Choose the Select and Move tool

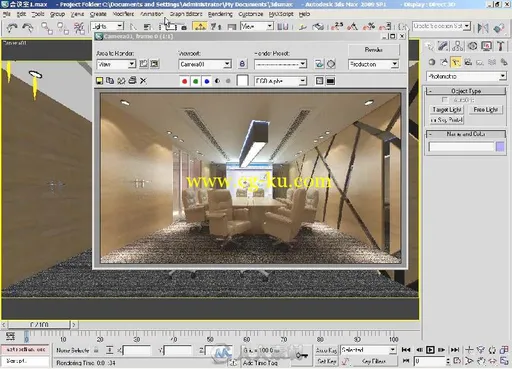(x=200, y=26)
